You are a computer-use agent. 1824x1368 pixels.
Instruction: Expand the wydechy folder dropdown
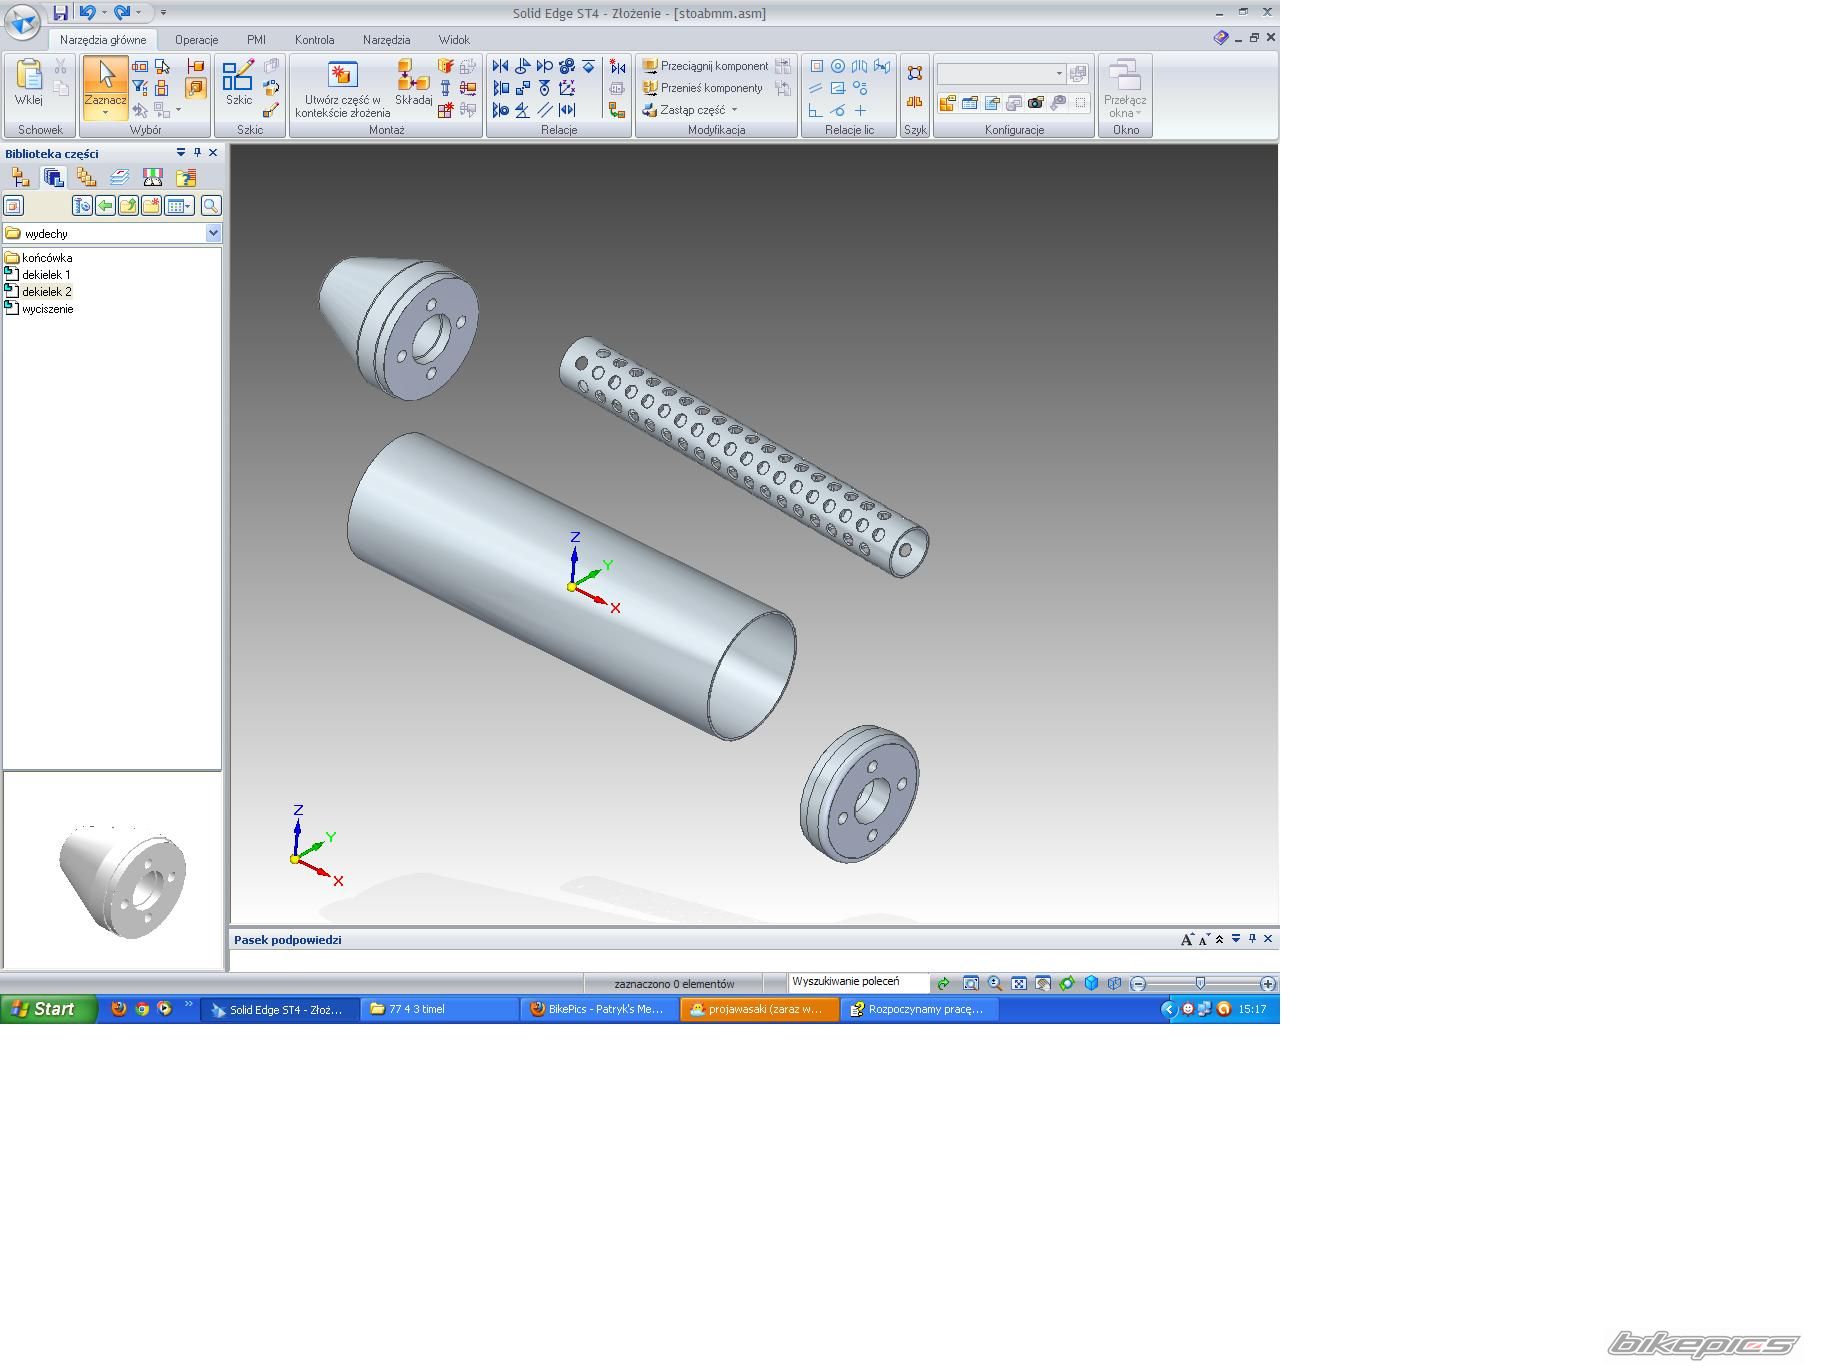point(213,233)
